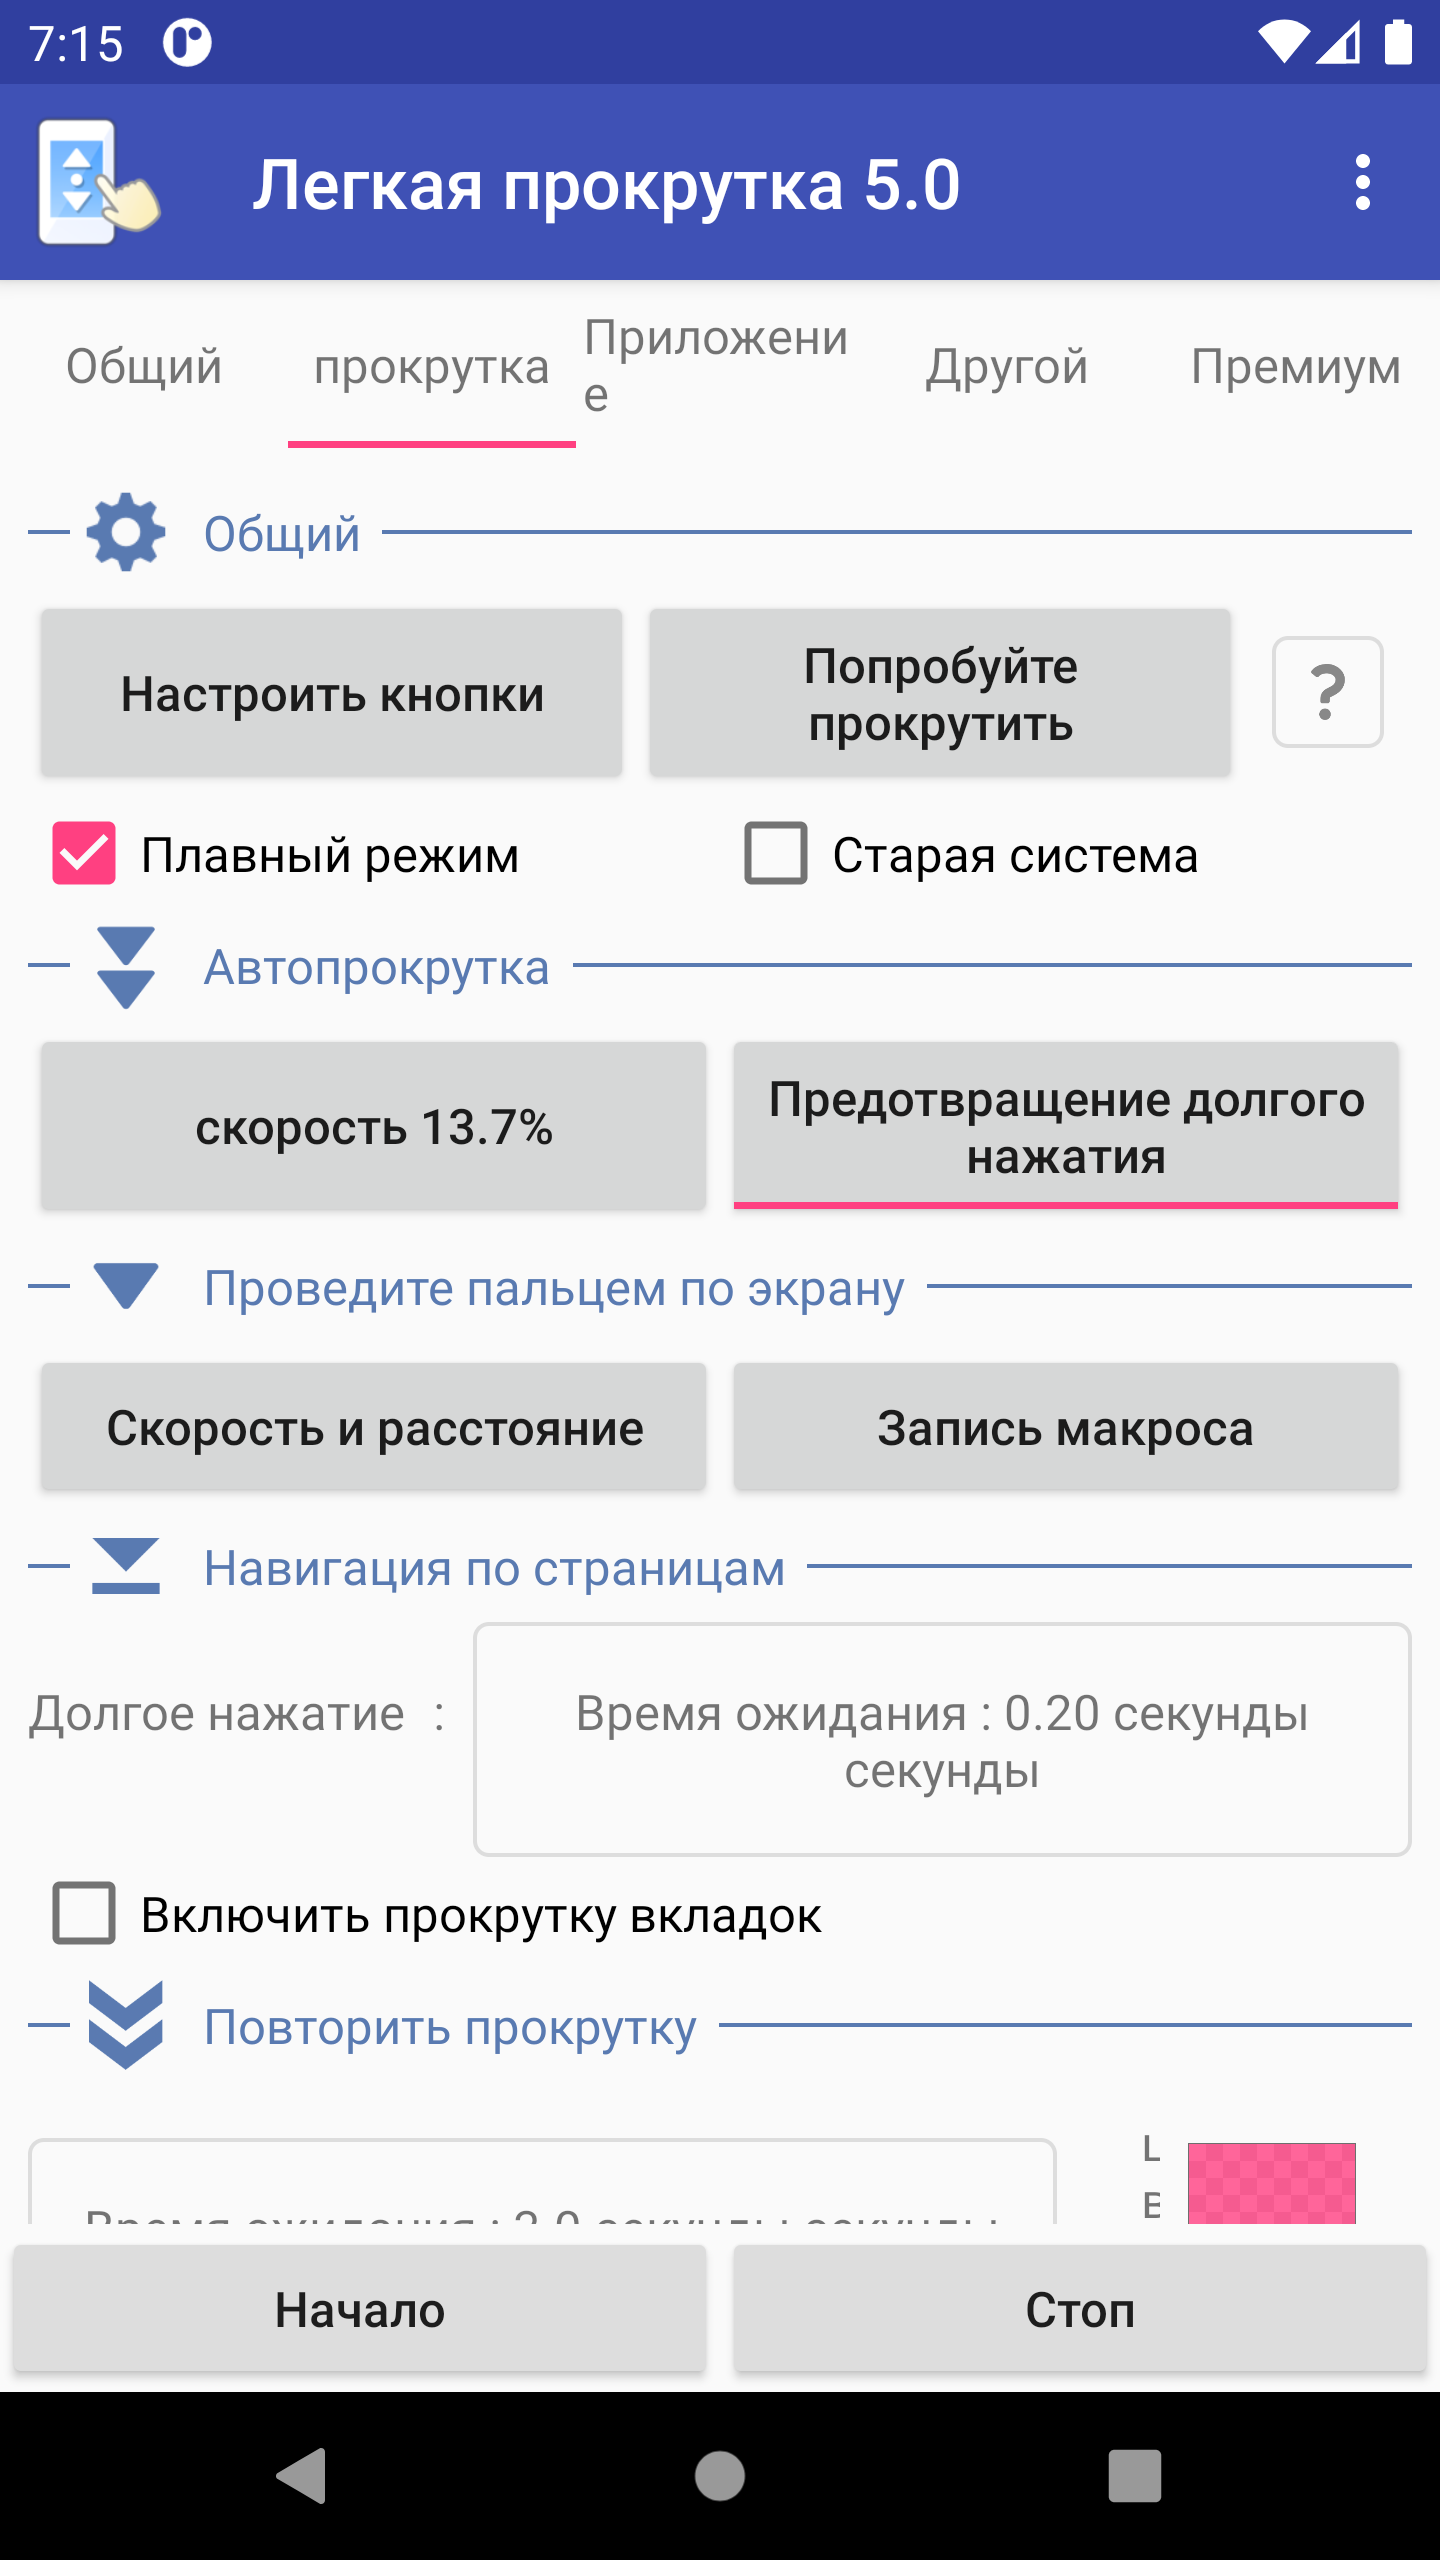Screen dimensions: 1440x2560
Task: Switch to the Общий tab
Action: [x=144, y=366]
